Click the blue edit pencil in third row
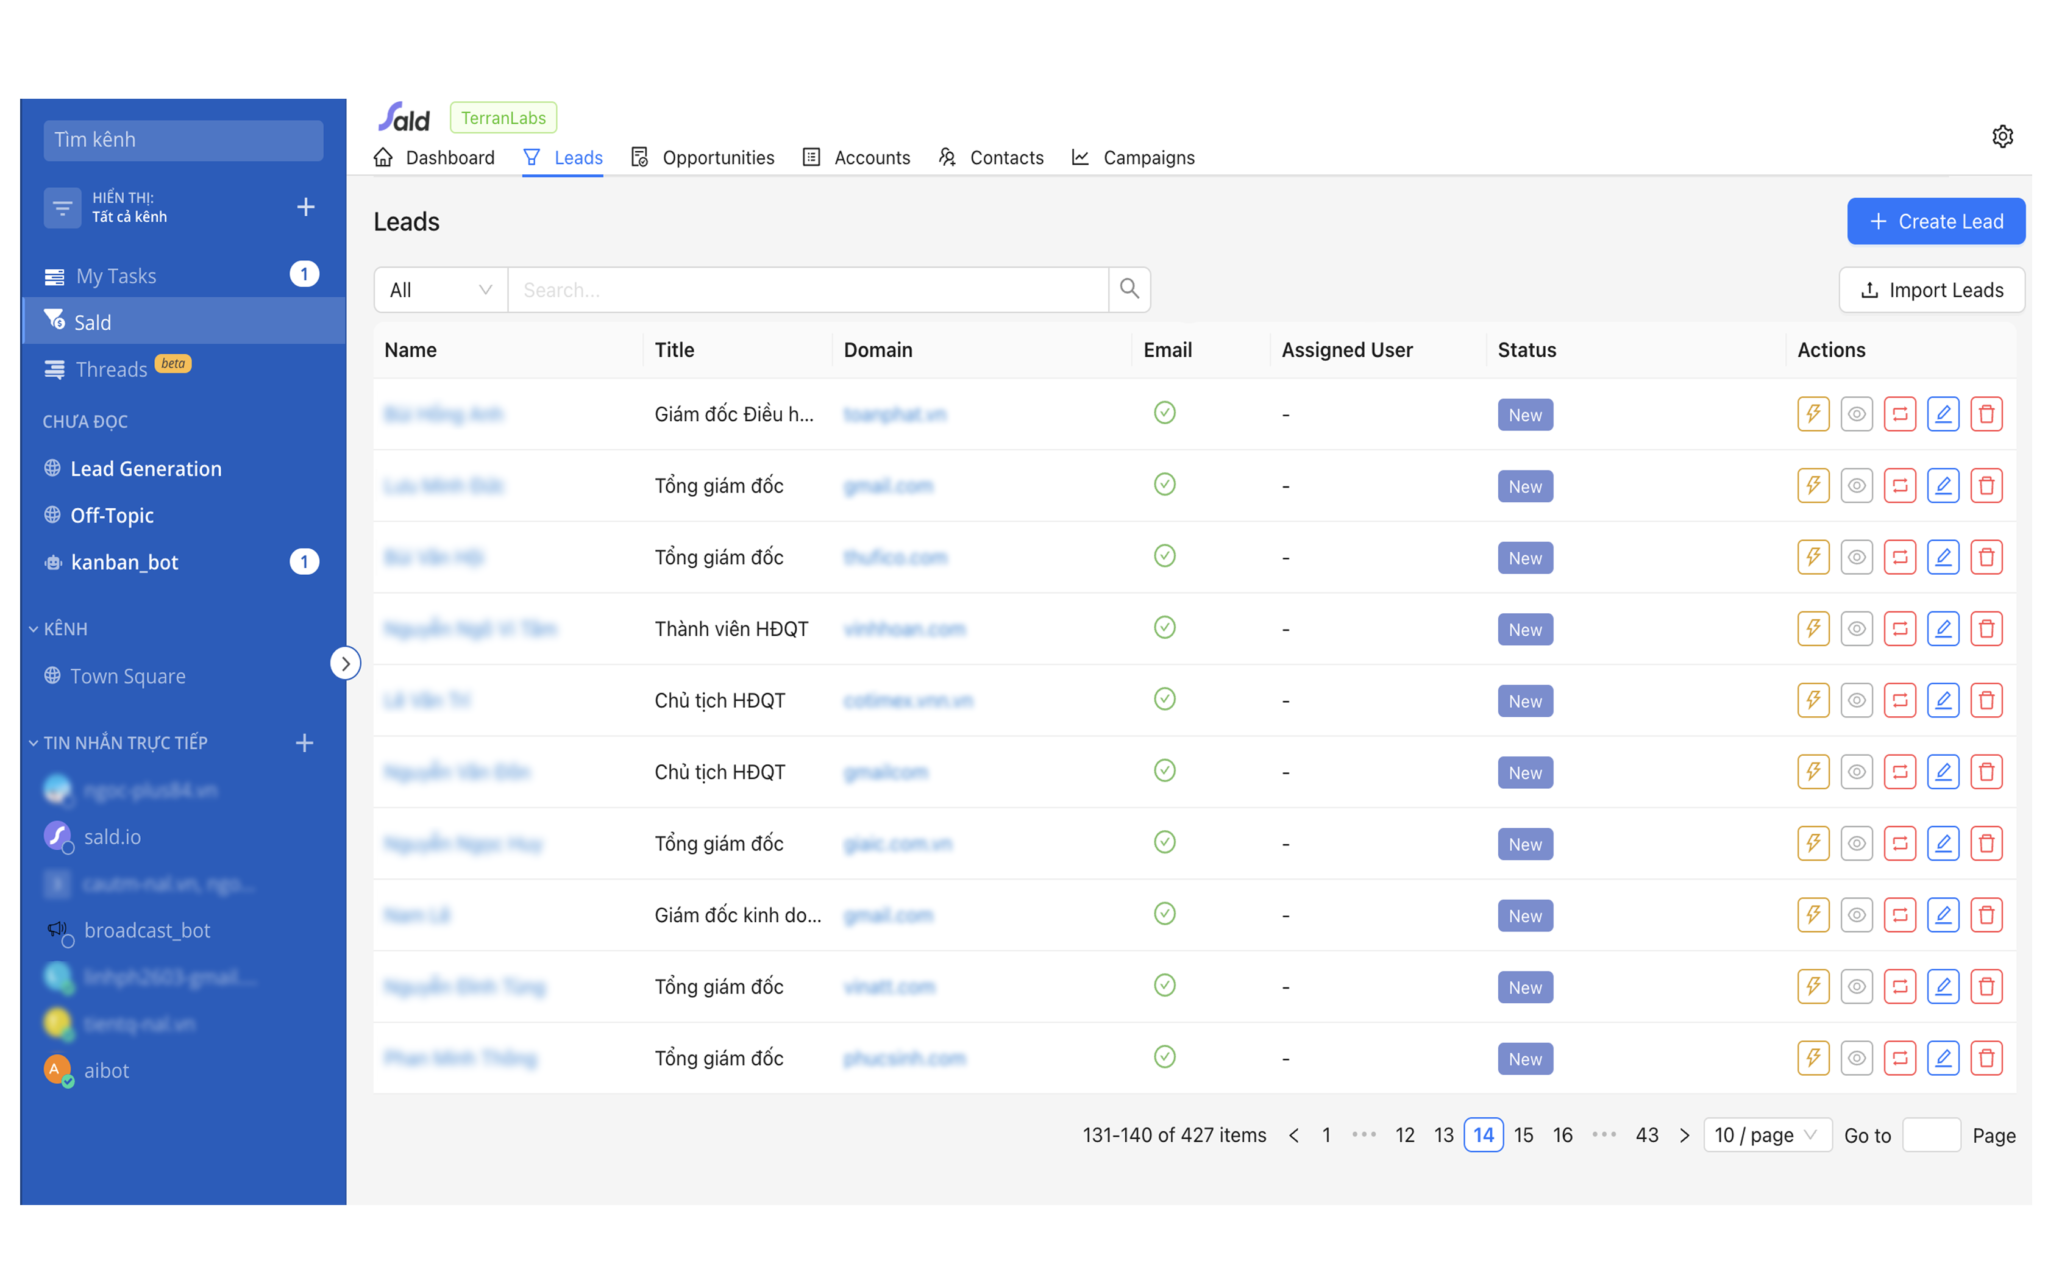This screenshot has height=1280, width=2048. pos(1942,557)
